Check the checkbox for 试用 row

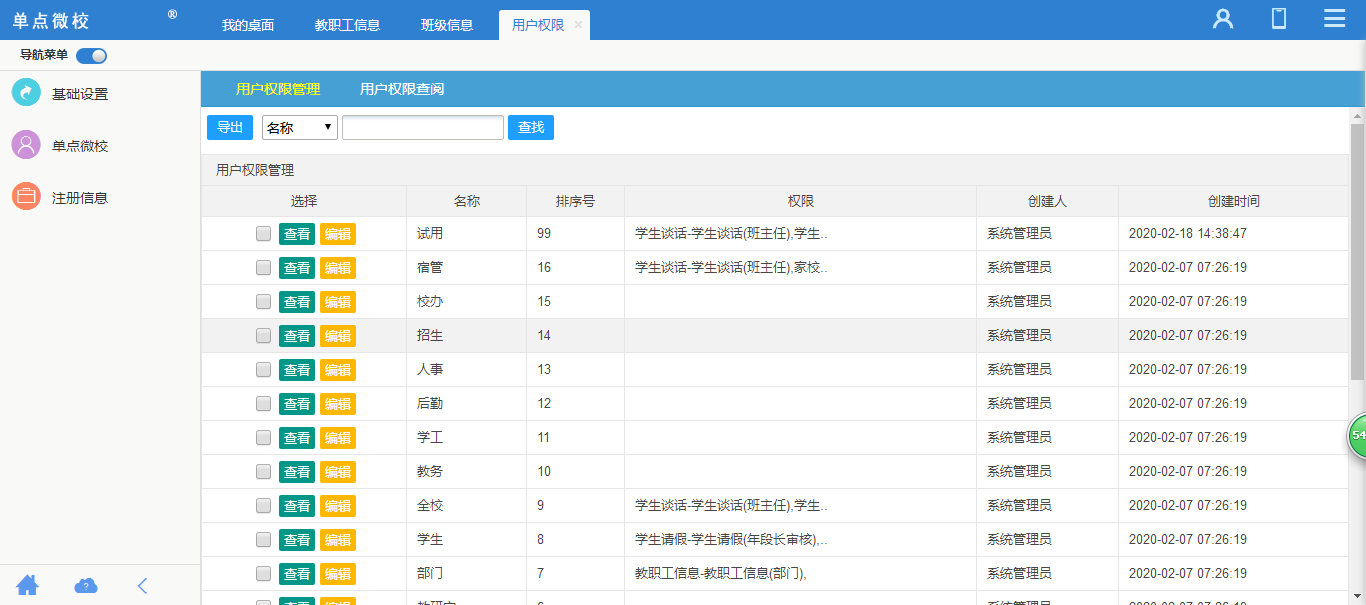[x=263, y=234]
